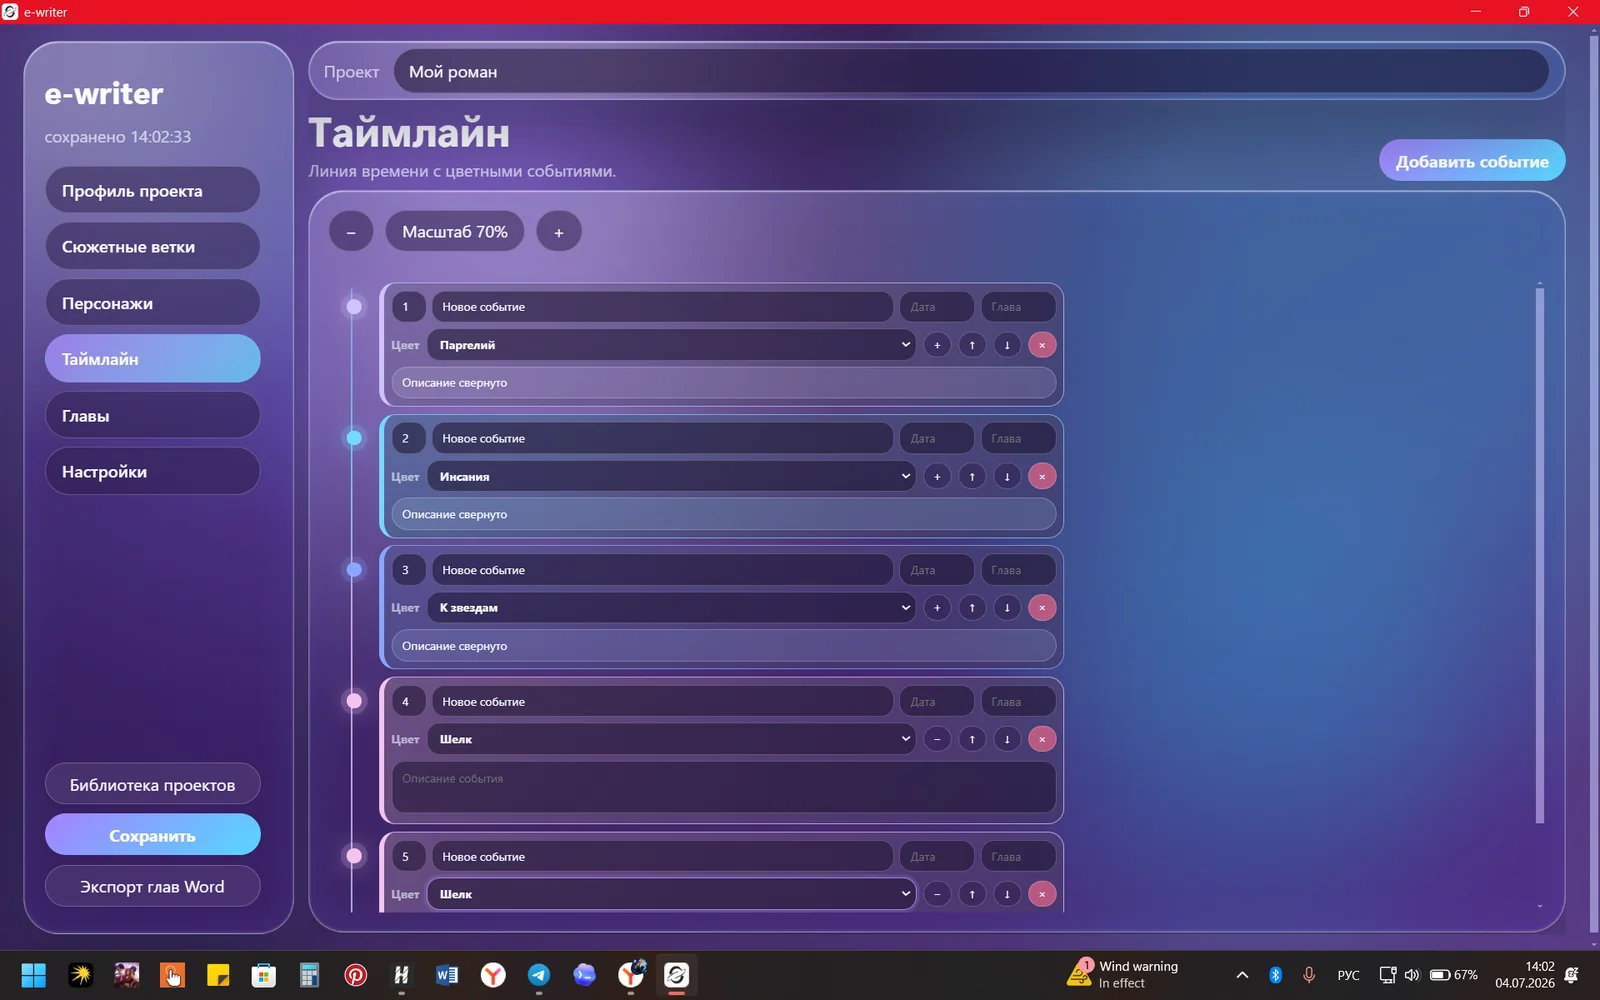Open Настройки section

tap(153, 472)
